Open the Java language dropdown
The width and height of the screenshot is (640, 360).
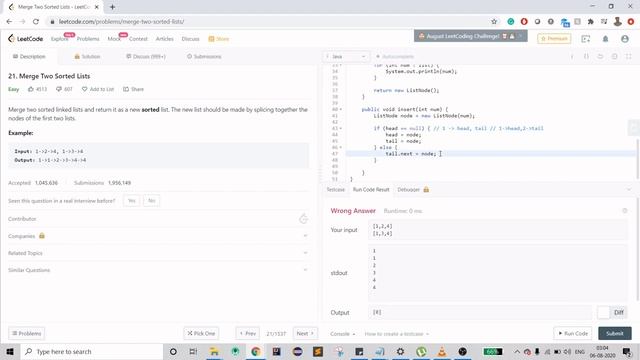coord(346,56)
